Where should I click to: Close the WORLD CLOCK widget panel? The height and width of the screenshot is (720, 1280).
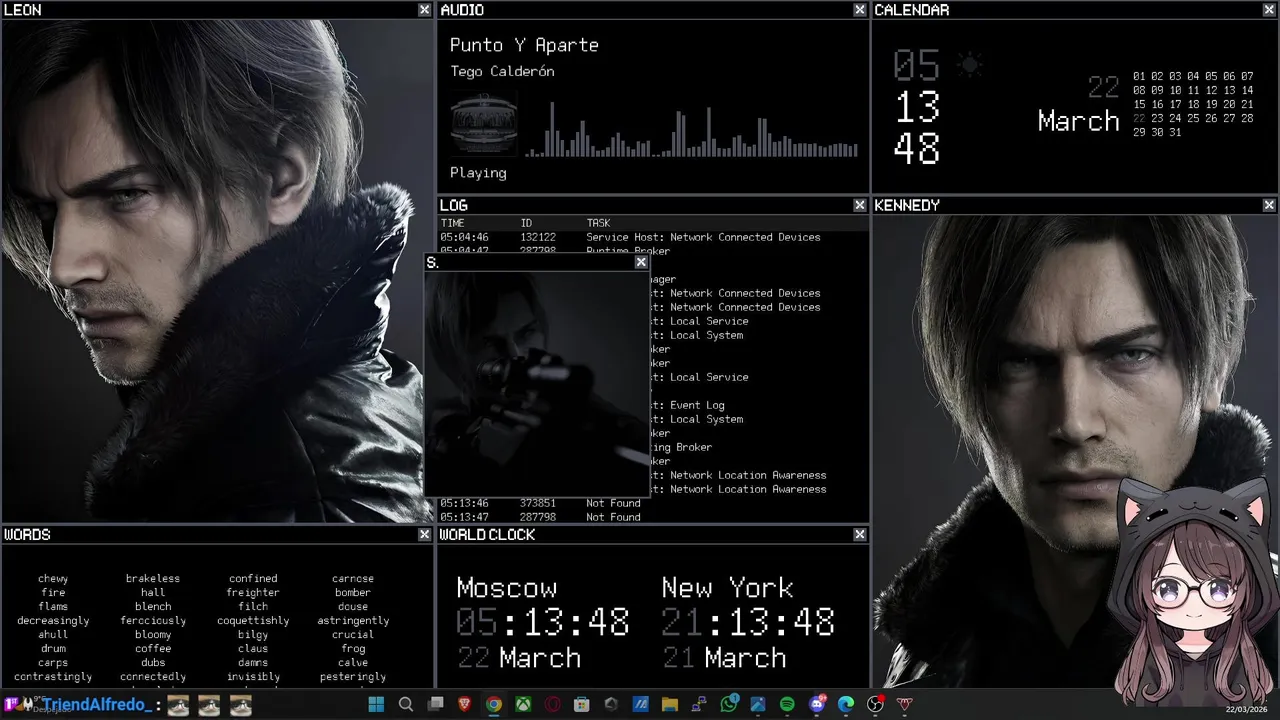pyautogui.click(x=860, y=535)
